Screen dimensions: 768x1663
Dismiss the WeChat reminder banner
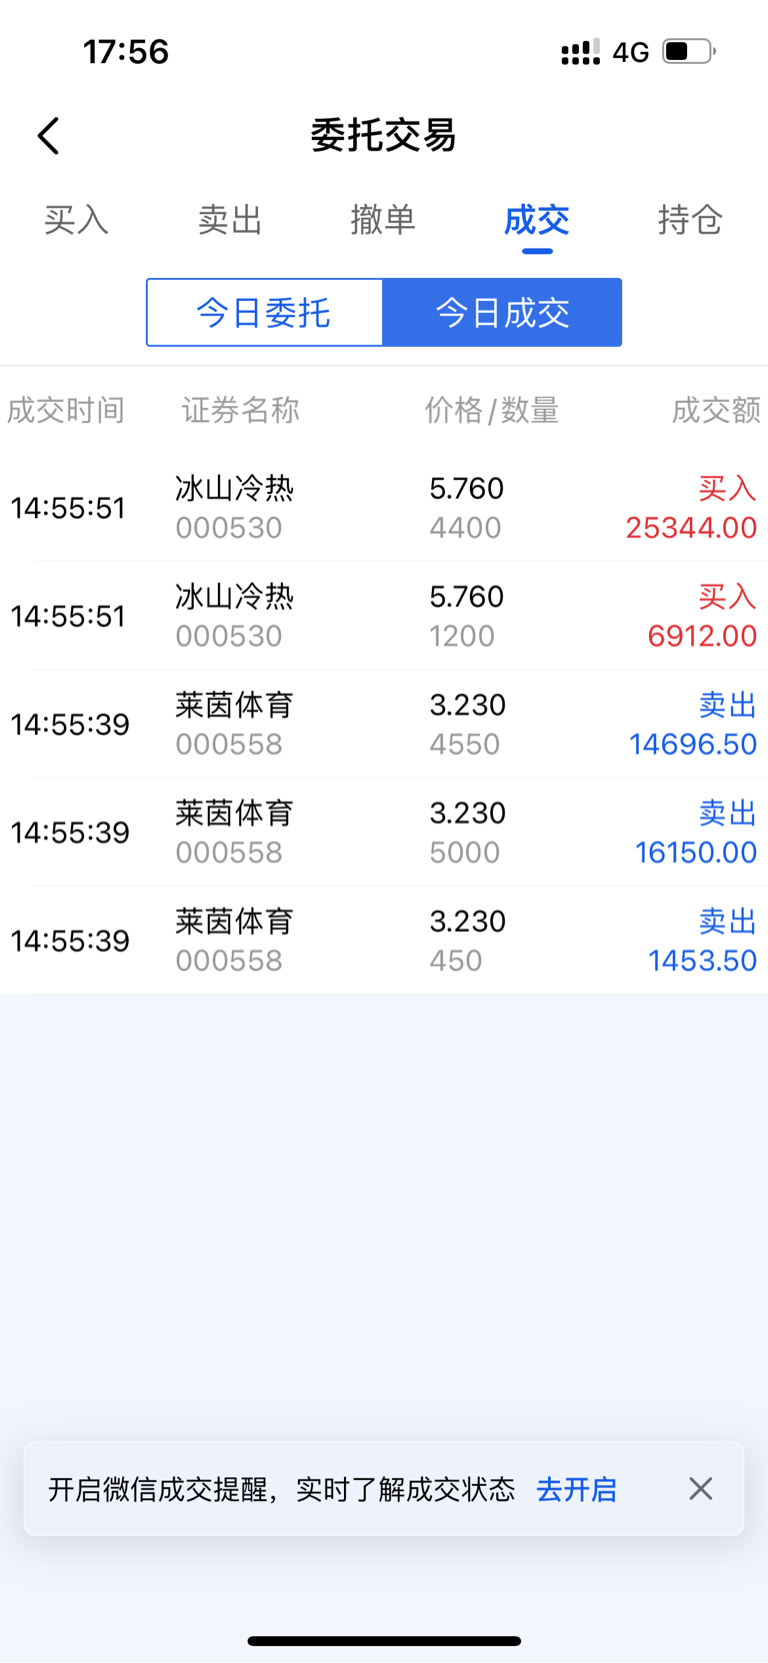pos(700,1488)
